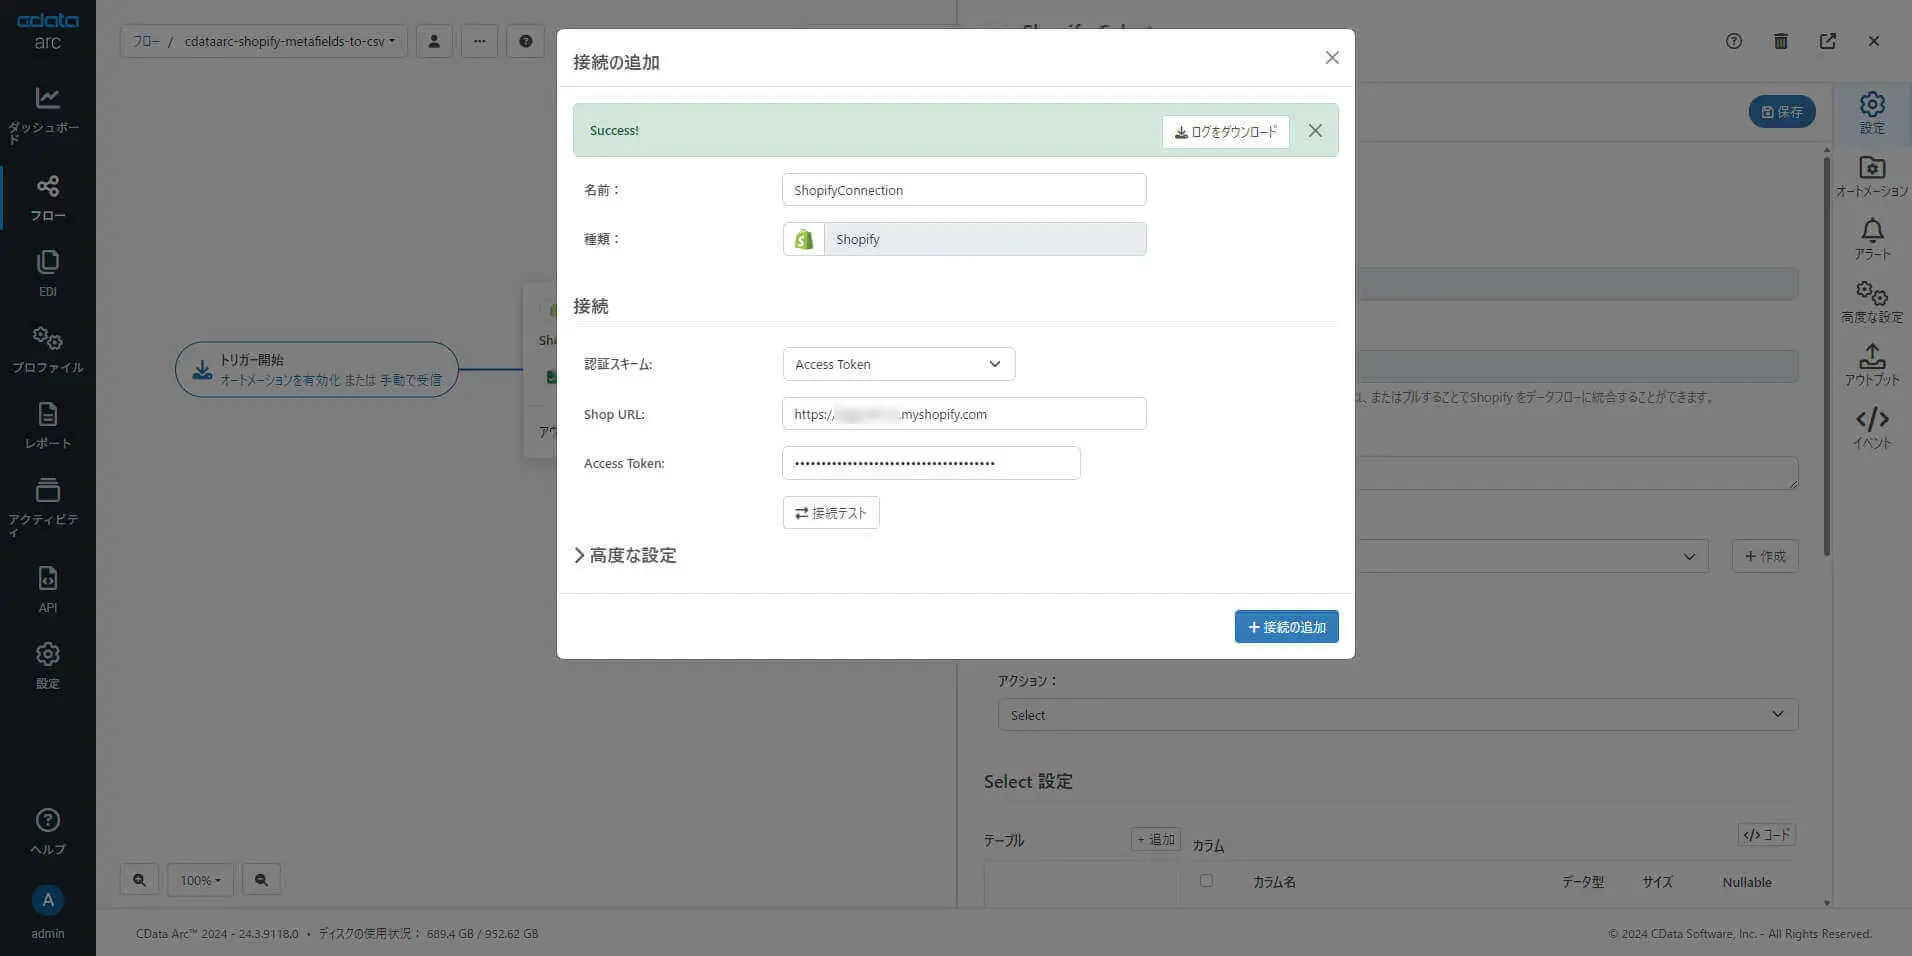Open the 100% zoom level dropdown

coord(200,880)
